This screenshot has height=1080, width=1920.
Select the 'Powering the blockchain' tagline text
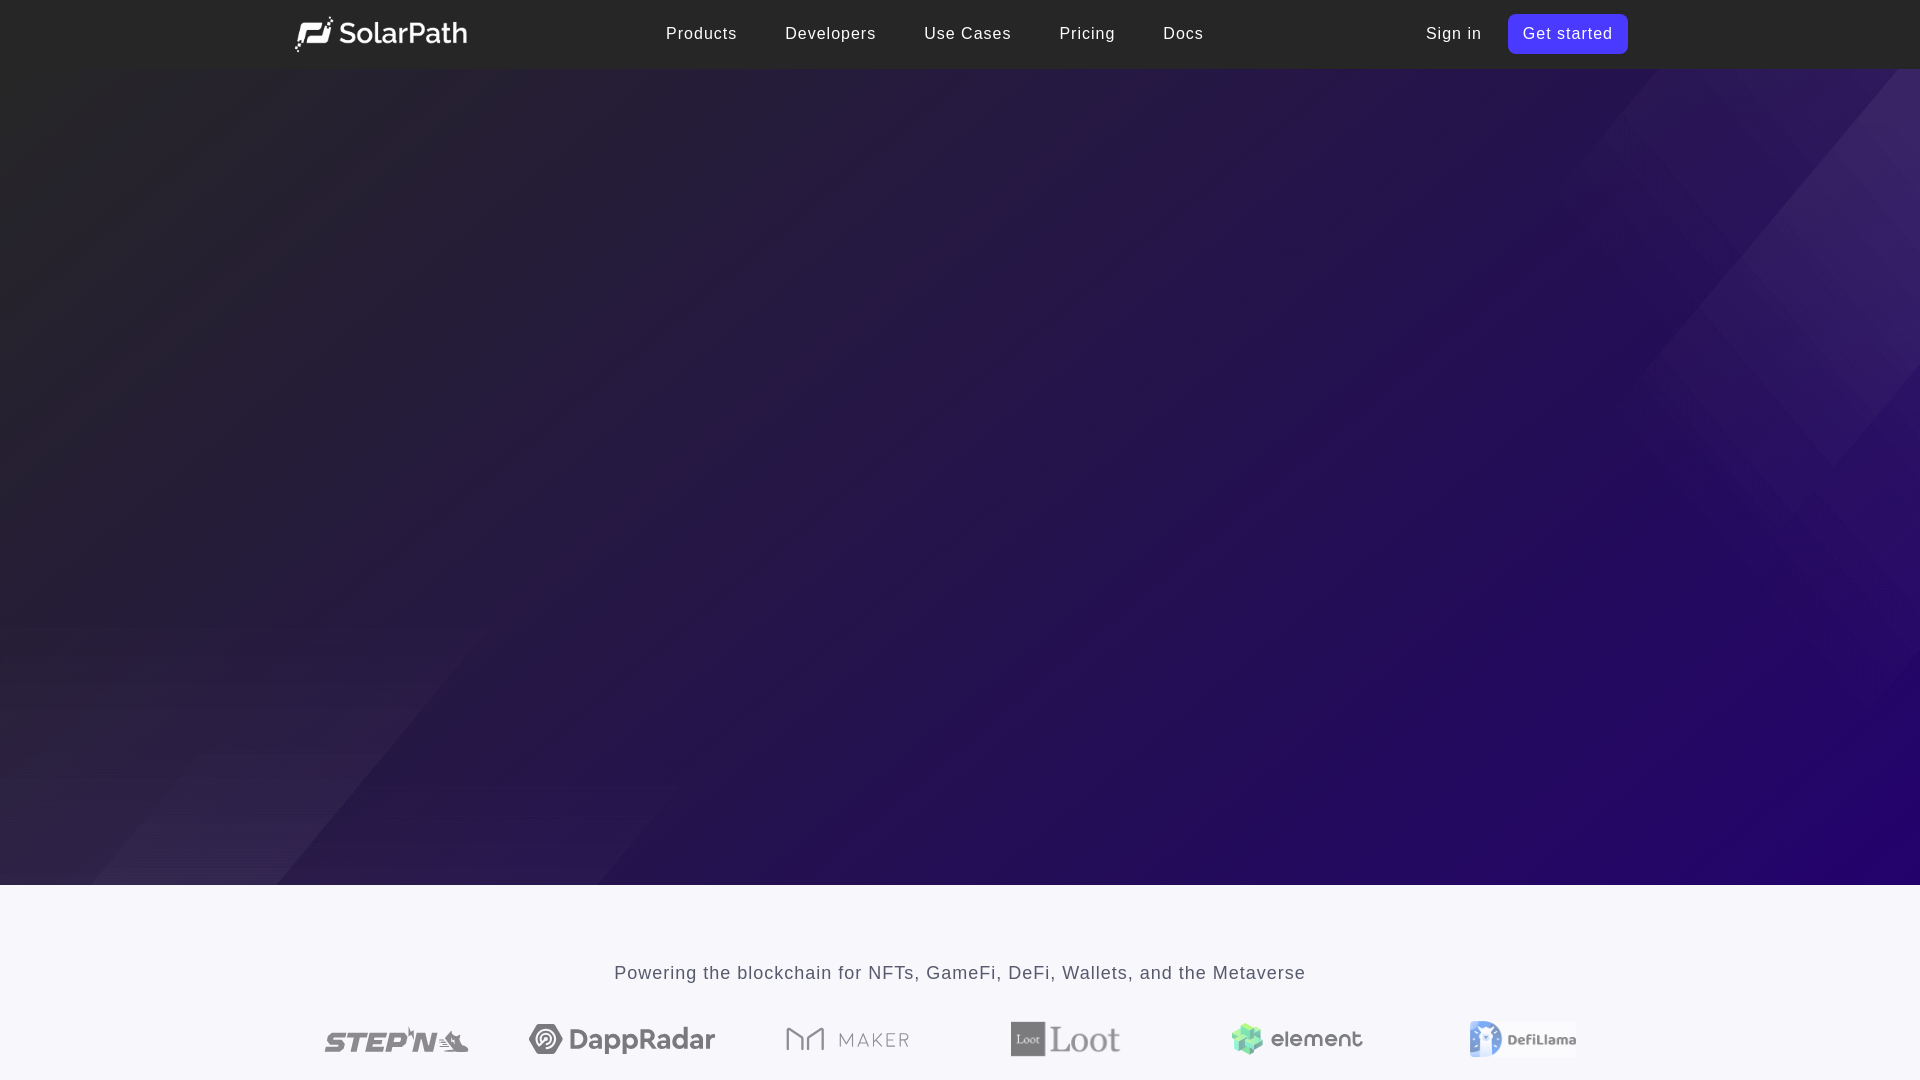pos(960,973)
